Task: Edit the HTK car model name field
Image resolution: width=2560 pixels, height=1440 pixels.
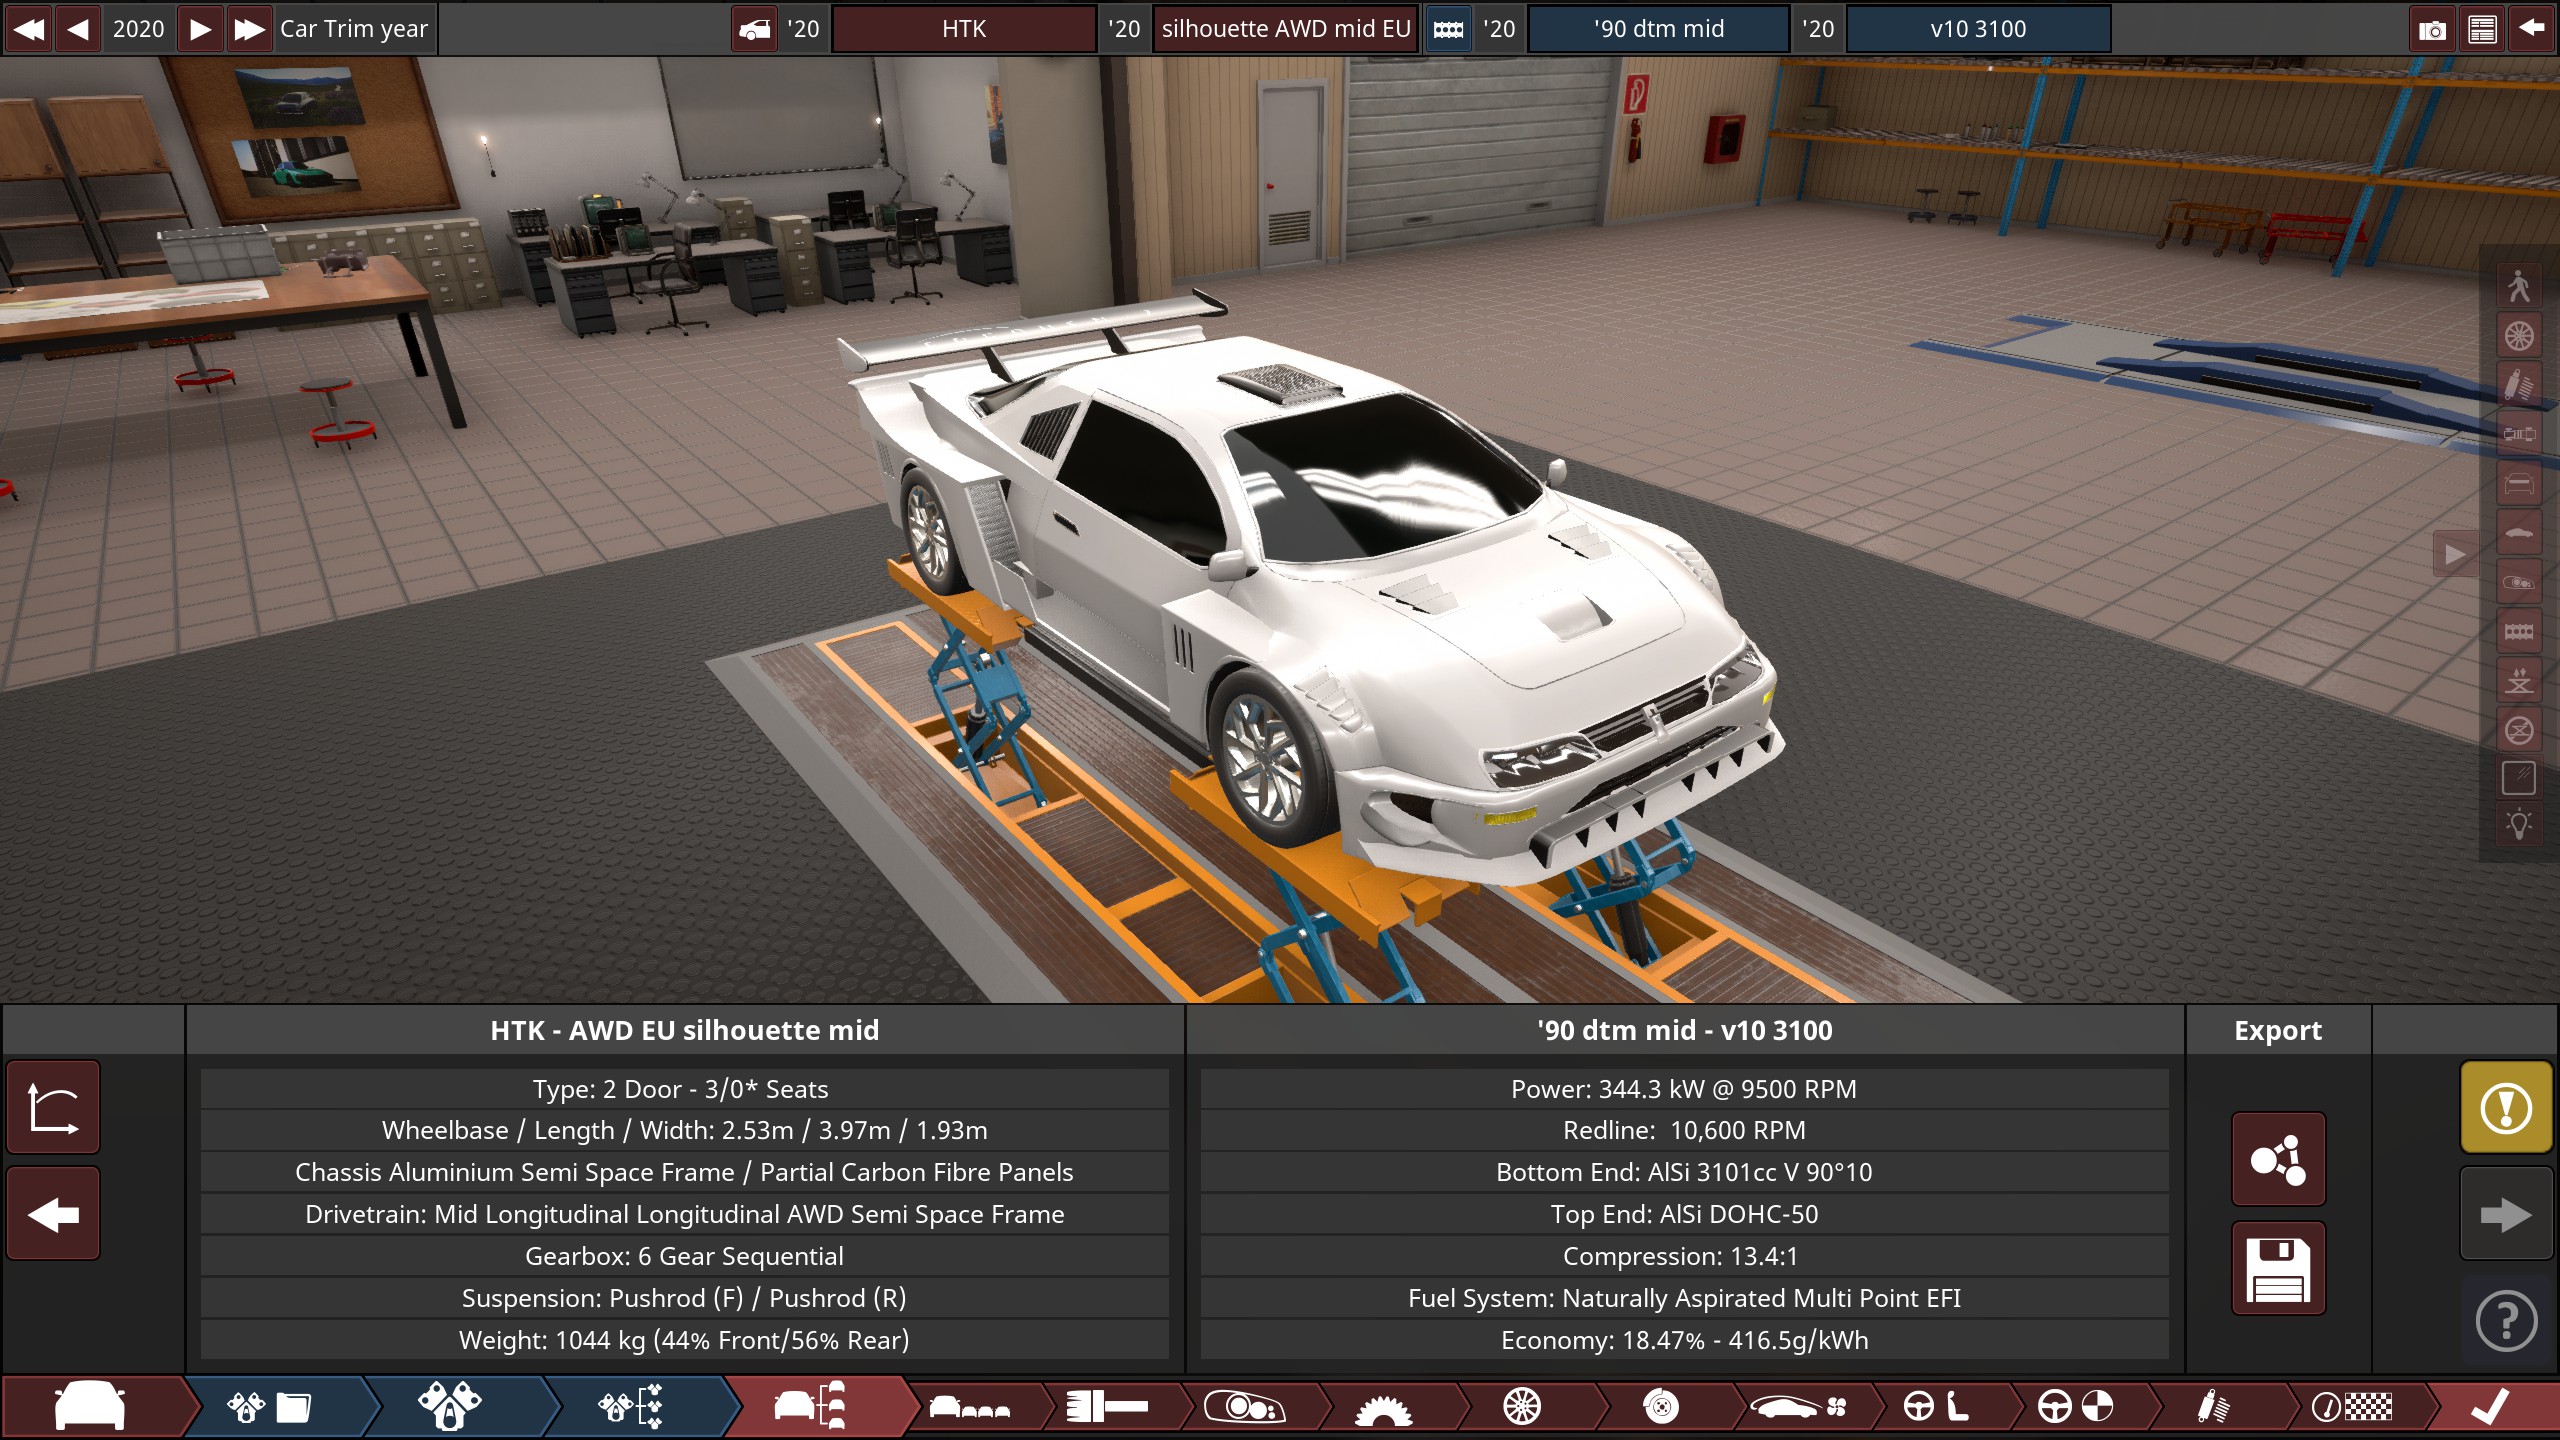Action: (x=964, y=28)
